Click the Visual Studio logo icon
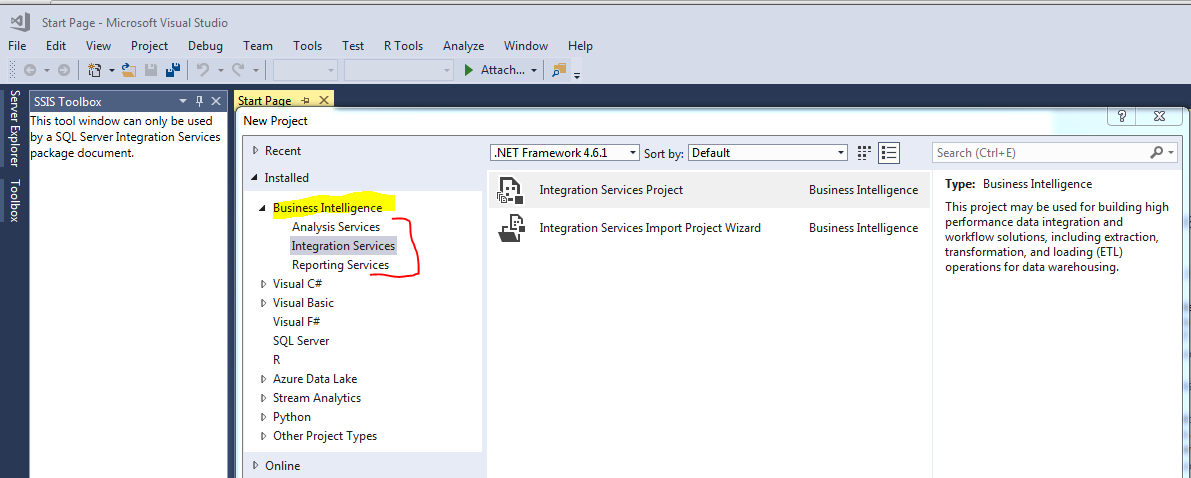The height and width of the screenshot is (478, 1191). click(20, 22)
